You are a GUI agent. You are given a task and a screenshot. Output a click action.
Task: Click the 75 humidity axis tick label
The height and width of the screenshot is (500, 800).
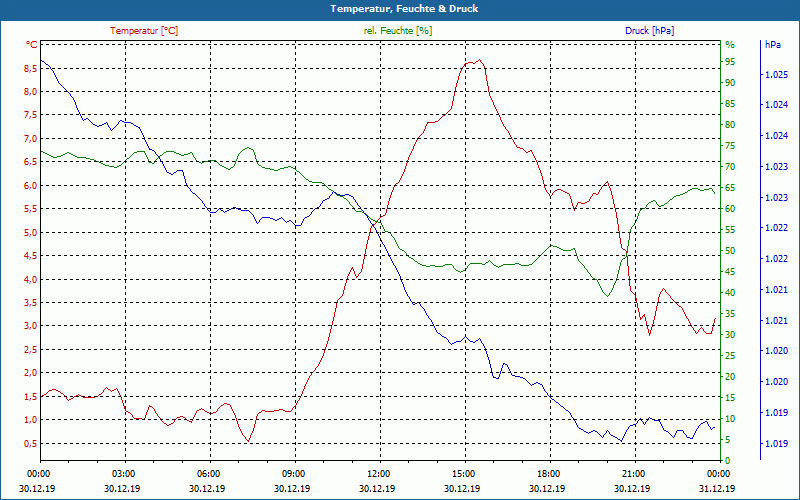tap(730, 146)
